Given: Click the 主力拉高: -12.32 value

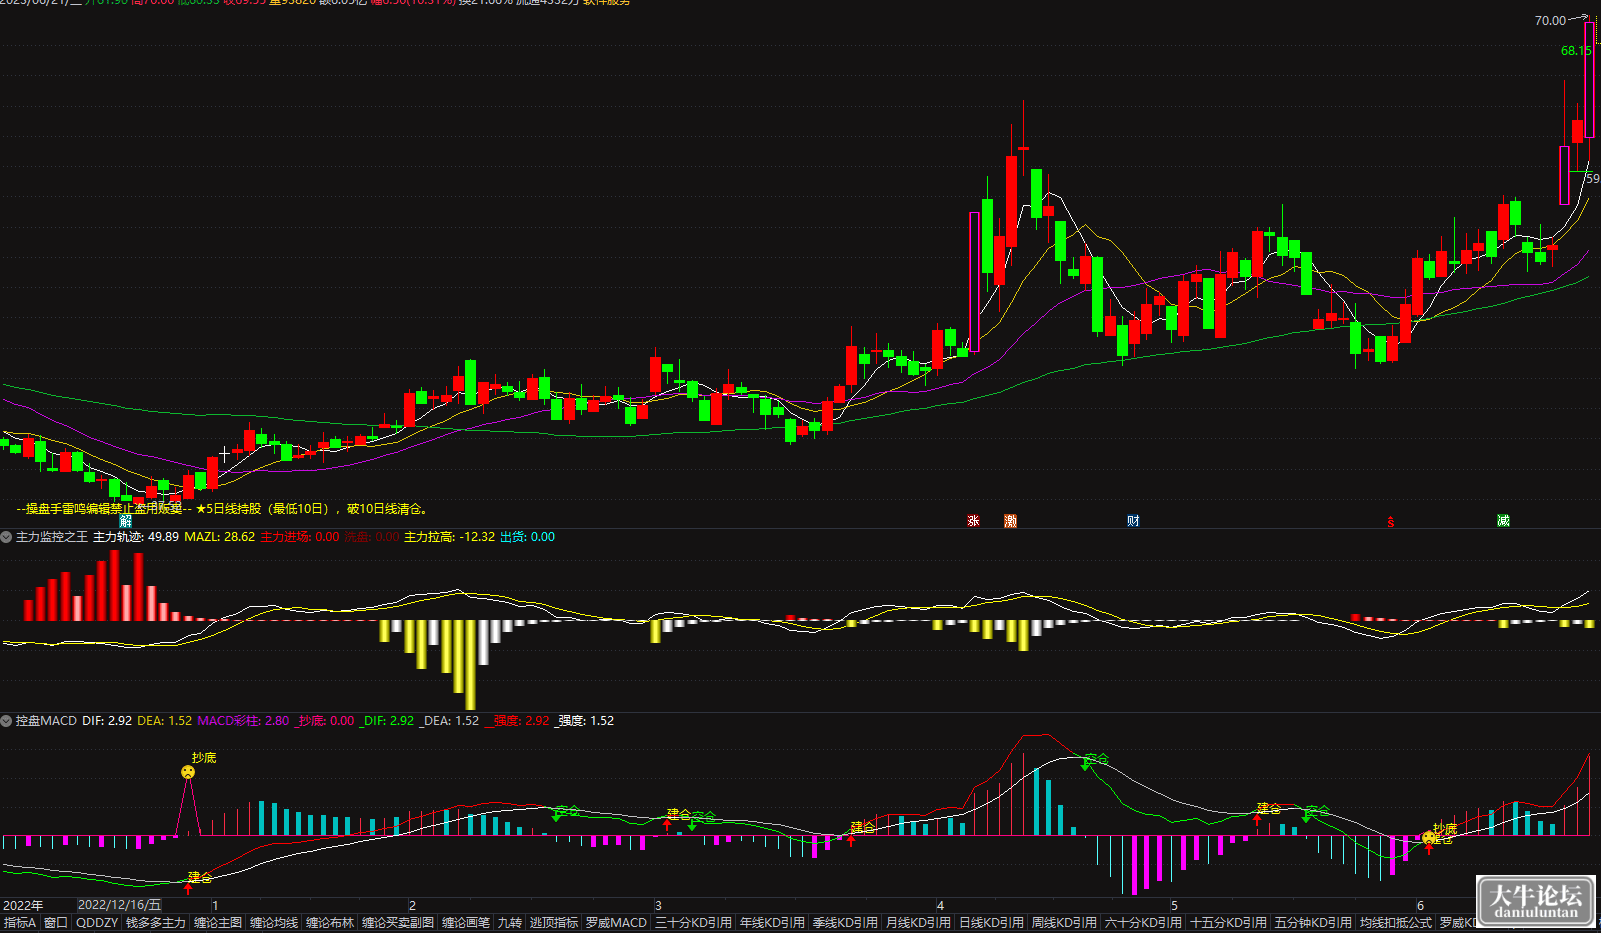Looking at the screenshot, I should coord(449,537).
